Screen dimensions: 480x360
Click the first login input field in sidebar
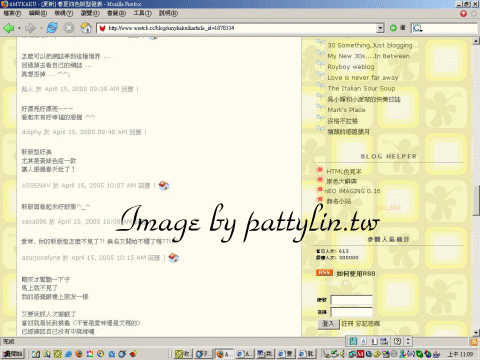[x=351, y=300]
